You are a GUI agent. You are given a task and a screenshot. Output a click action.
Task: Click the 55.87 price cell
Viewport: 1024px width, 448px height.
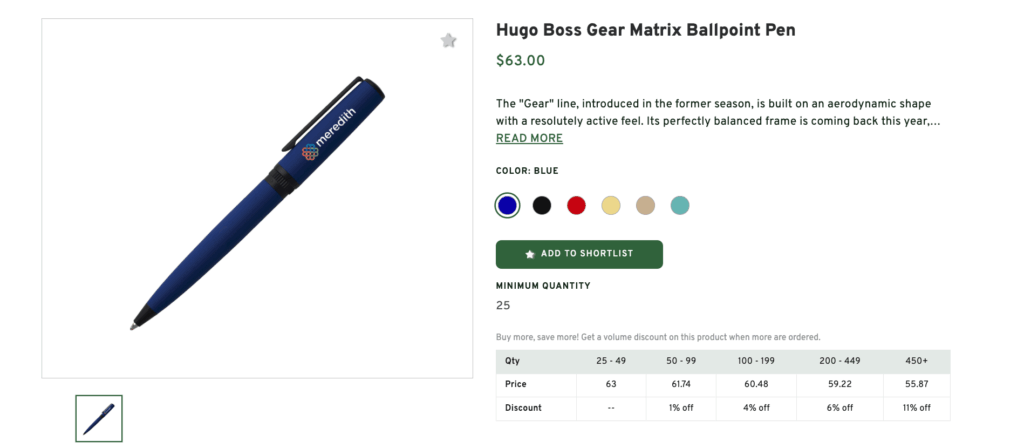pos(916,384)
